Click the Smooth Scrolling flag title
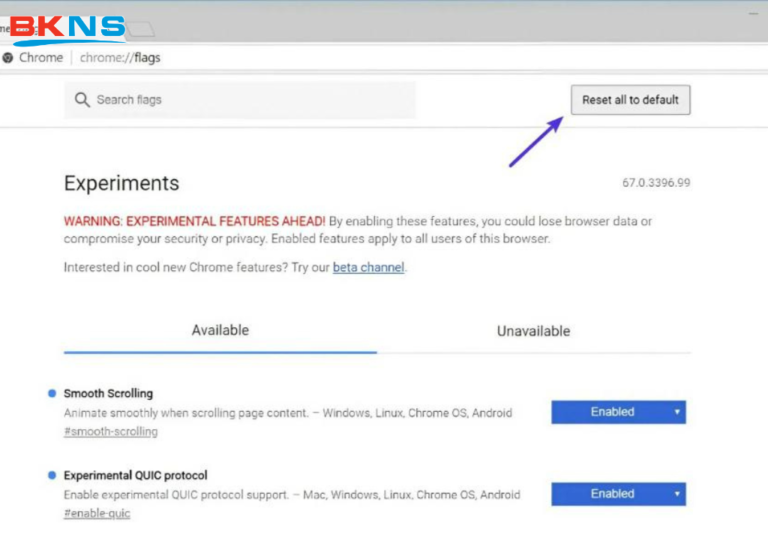Viewport: 768px width, 547px height. pos(108,394)
